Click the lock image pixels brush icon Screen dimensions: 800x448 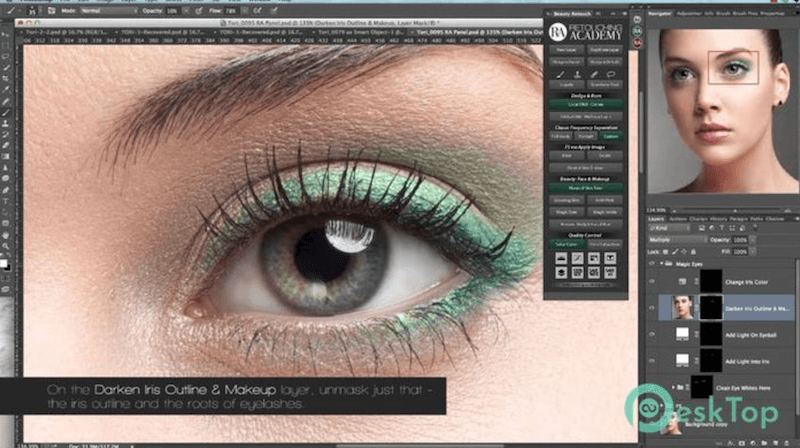[x=675, y=252]
